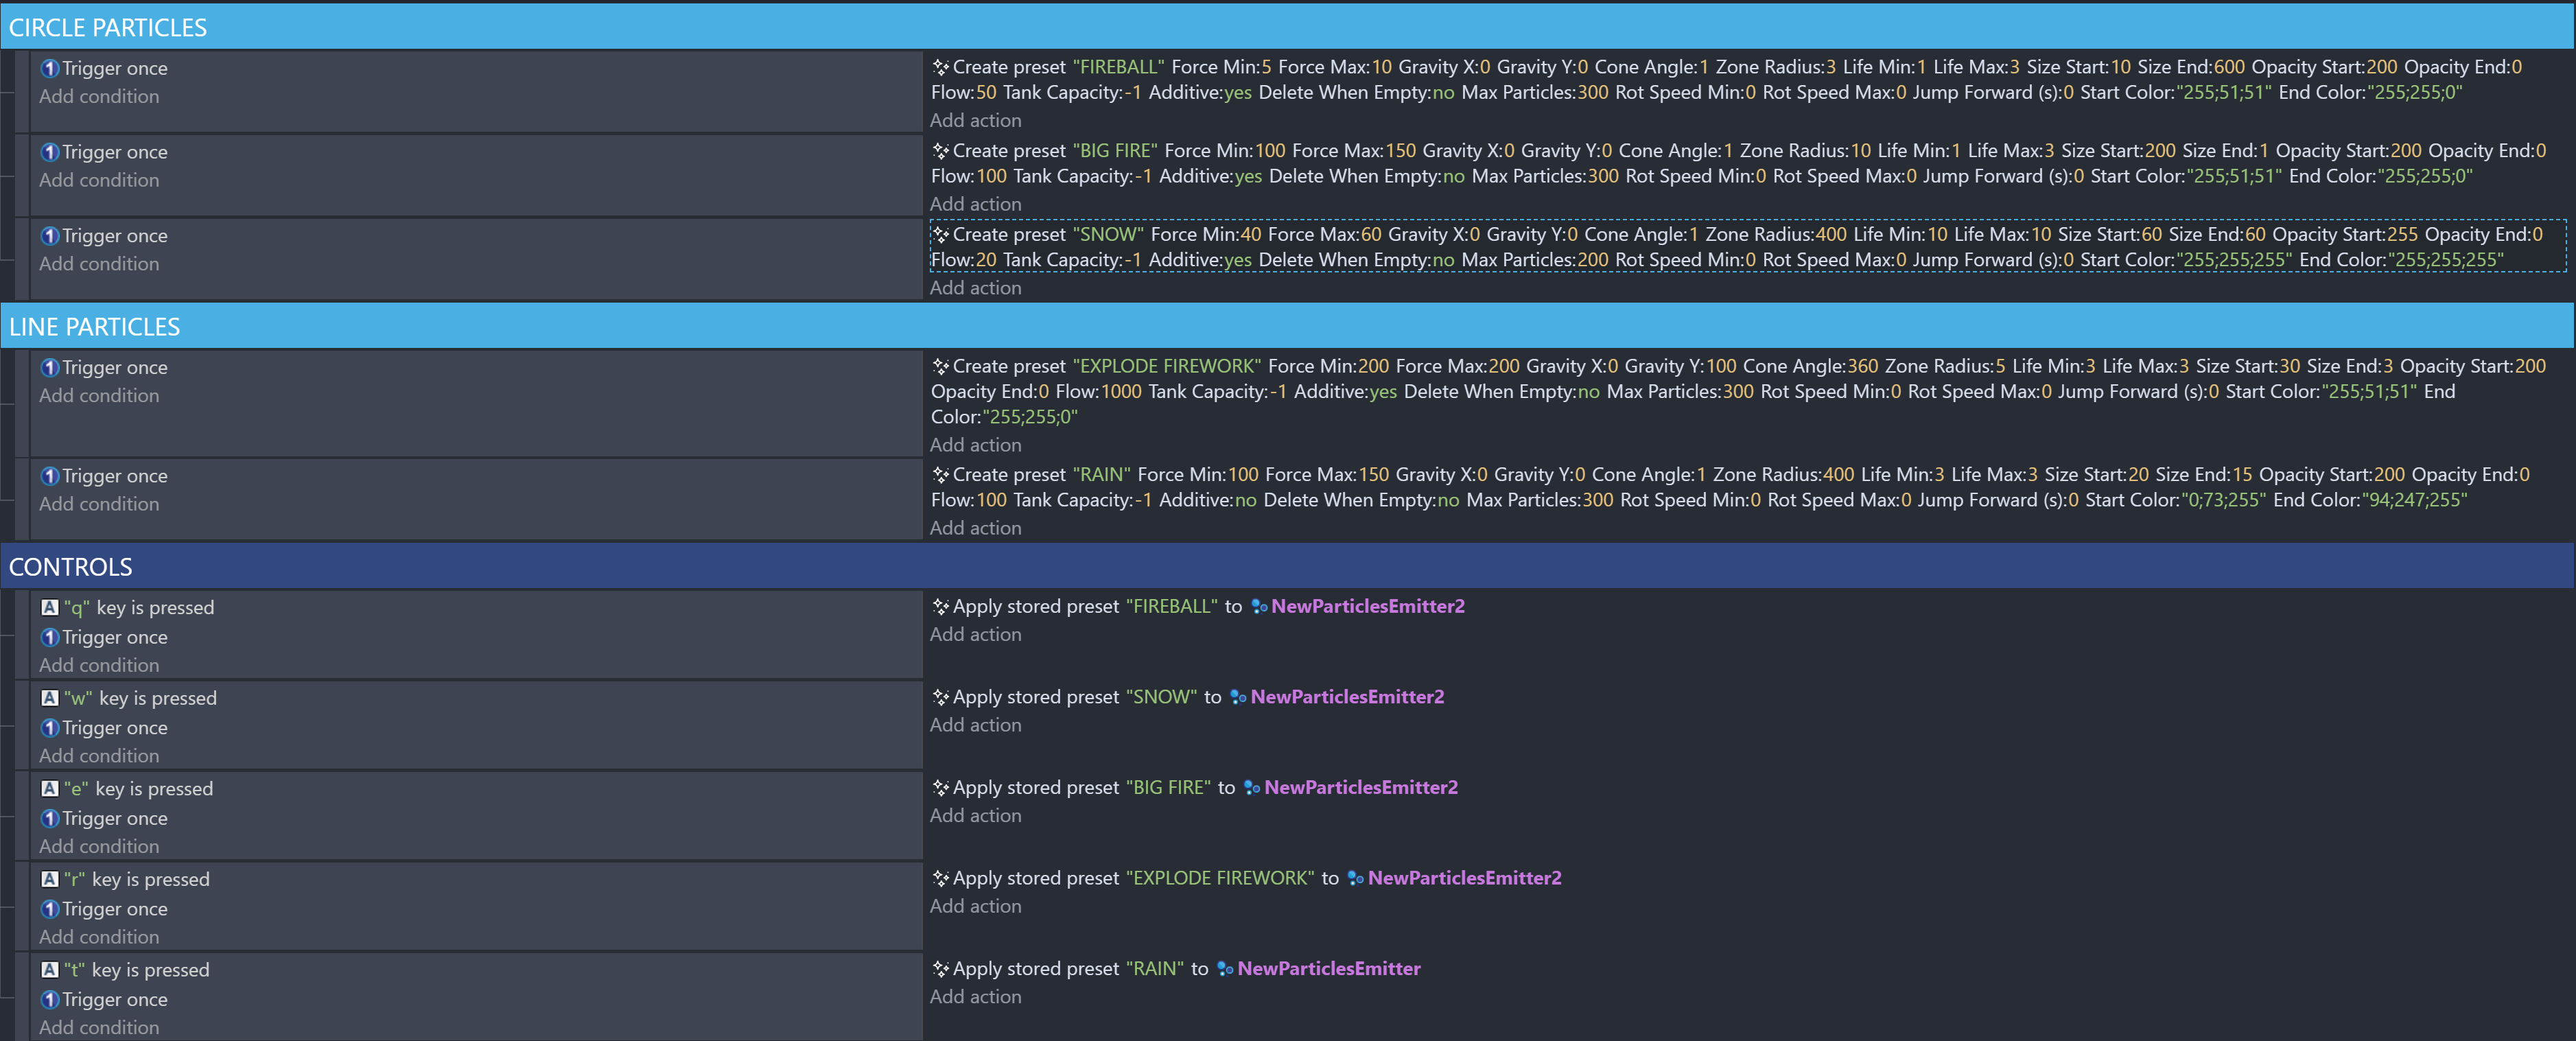The width and height of the screenshot is (2576, 1041).
Task: Click the keyboard icon for the "r" key condition
Action: click(50, 879)
